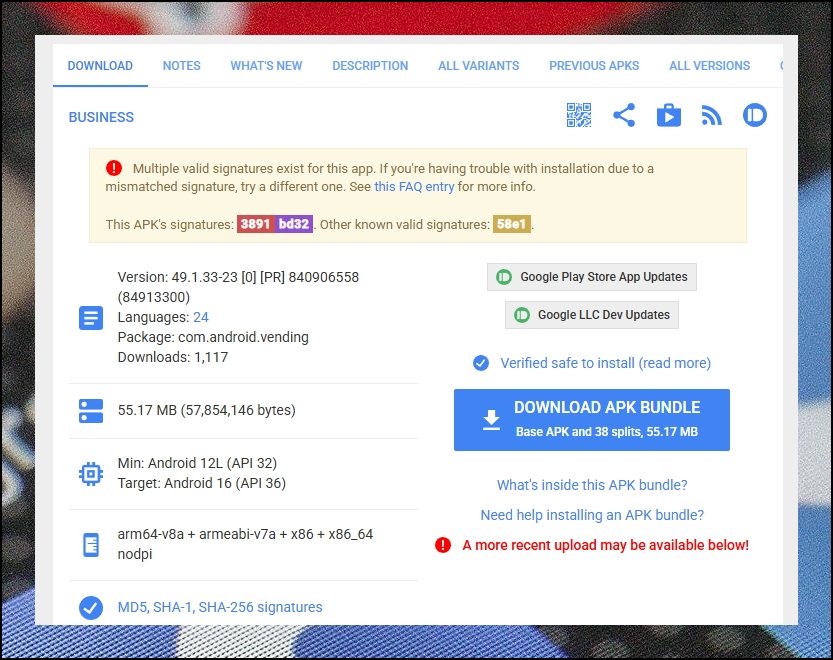The width and height of the screenshot is (833, 660).
Task: Subscribe to Google Play Store App Updates
Action: point(592,277)
